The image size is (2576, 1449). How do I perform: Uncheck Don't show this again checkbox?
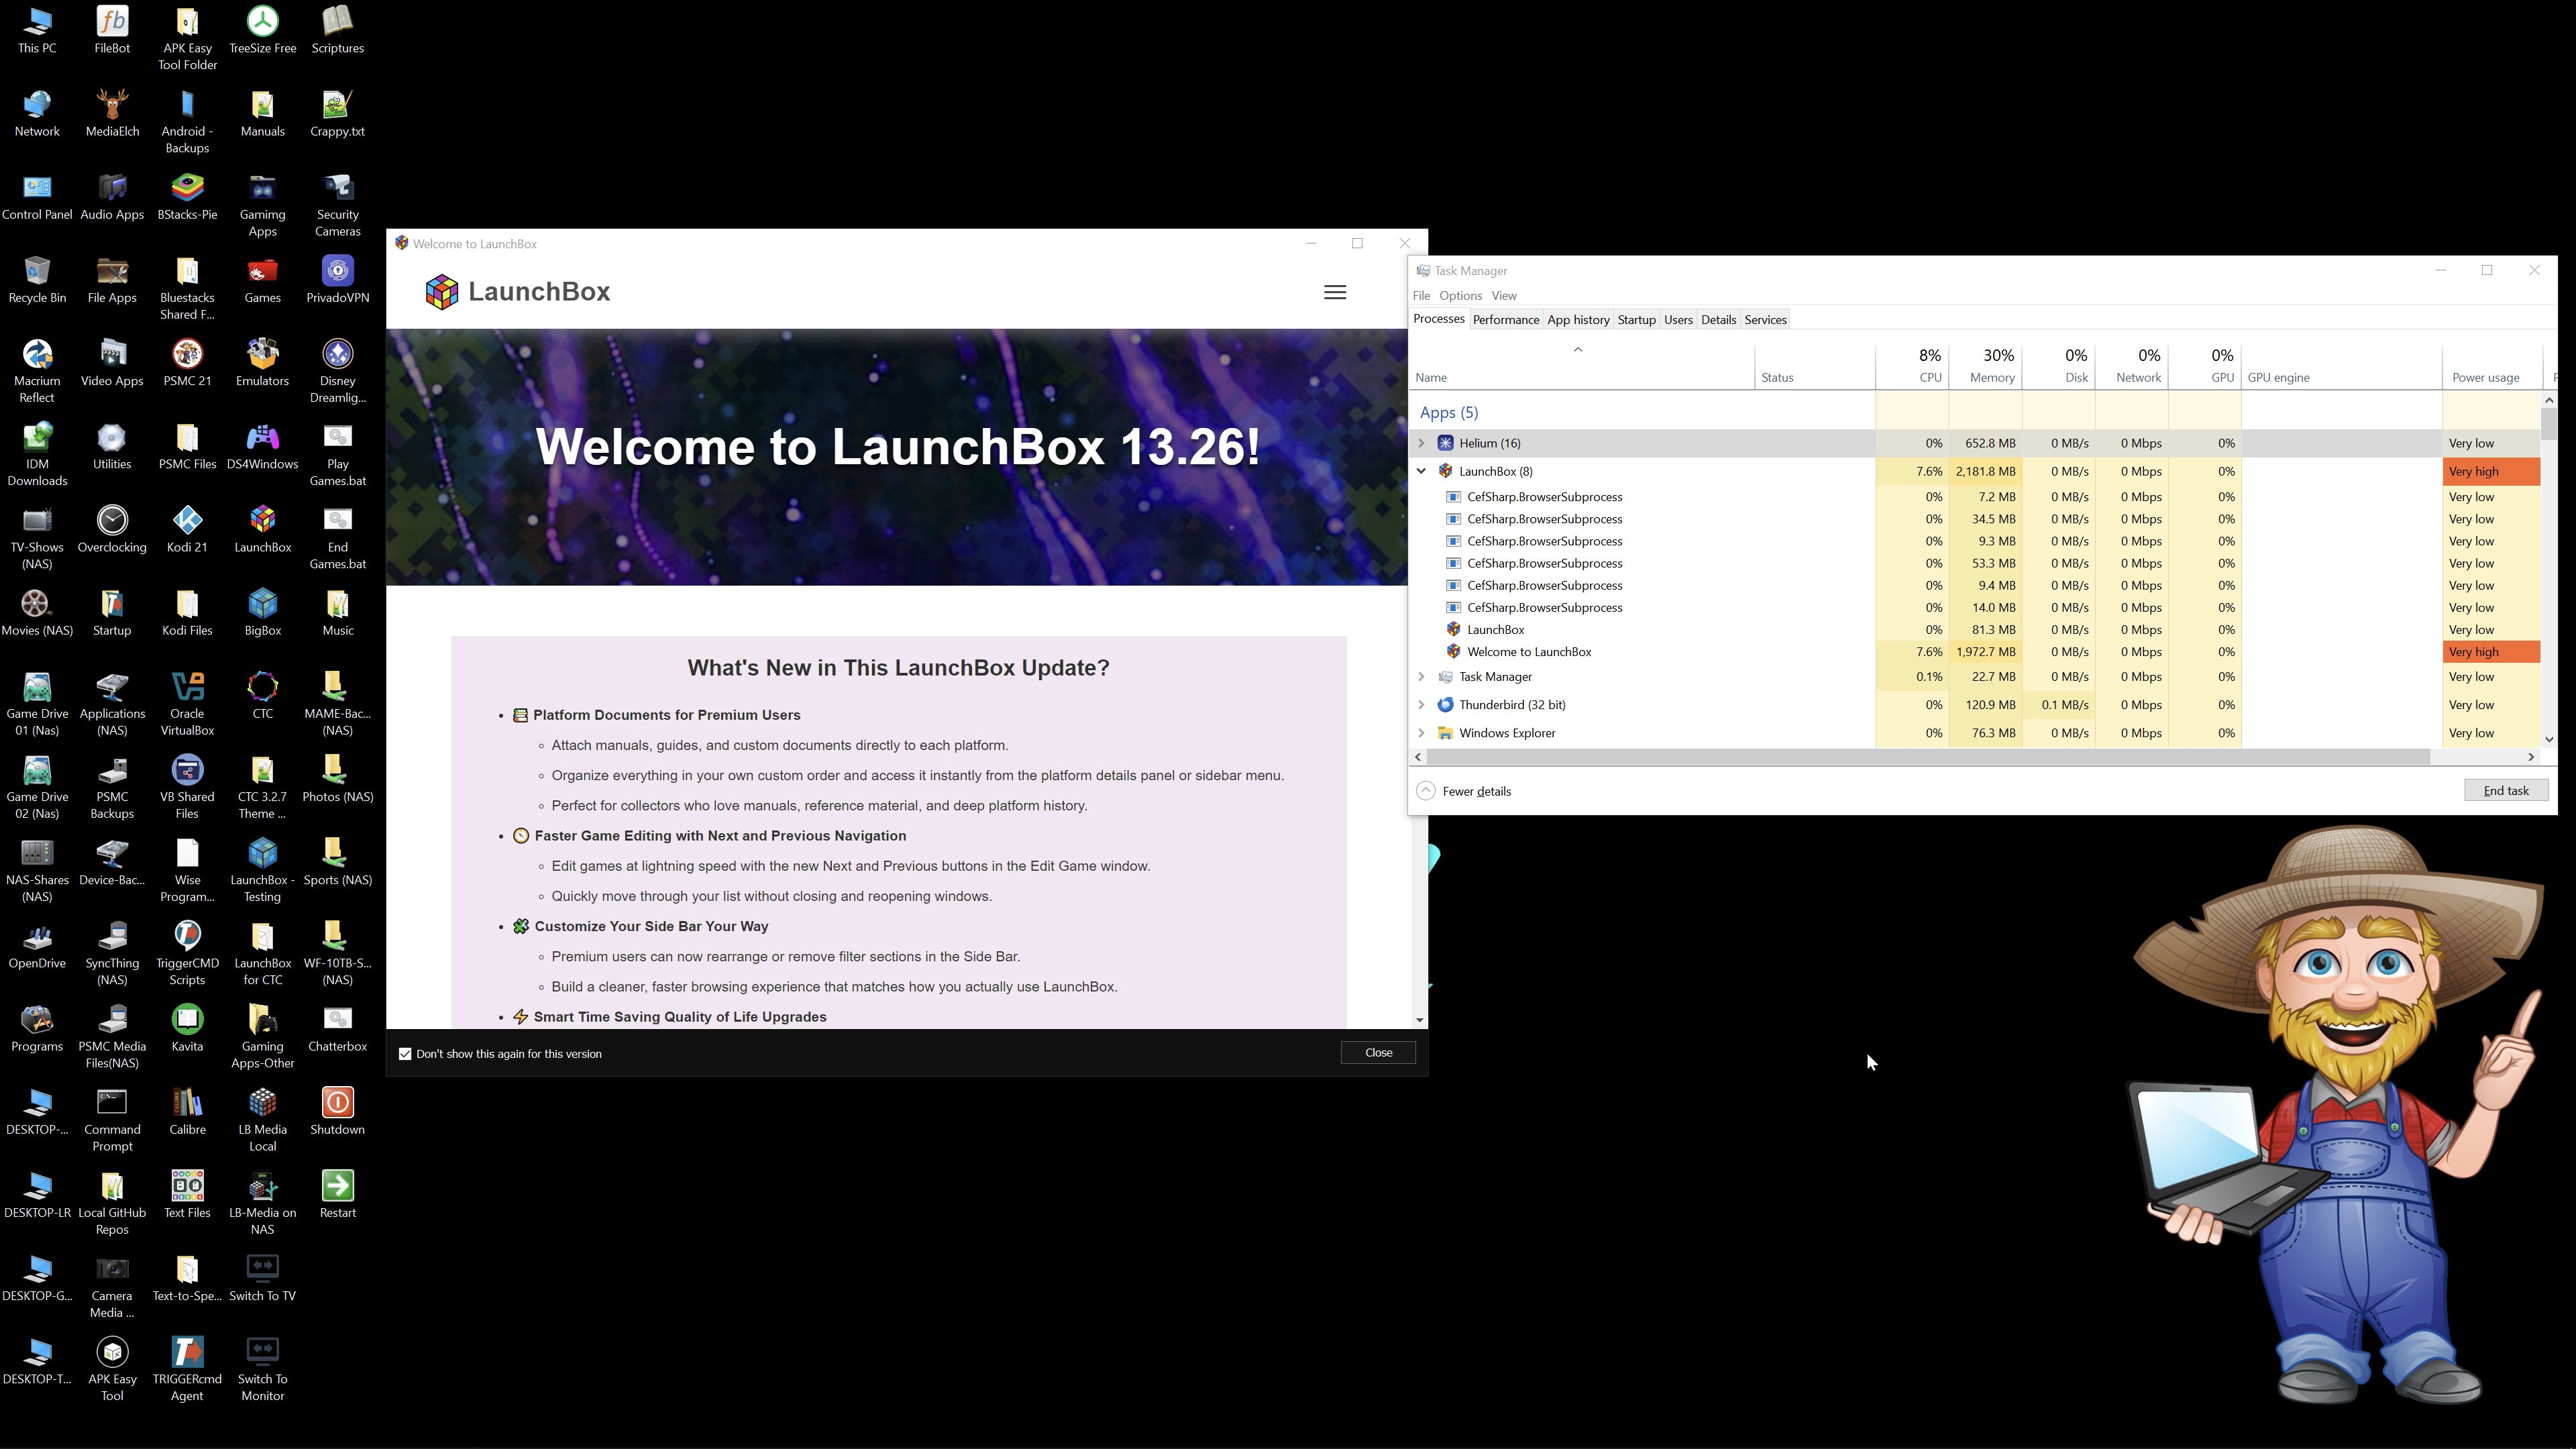tap(405, 1054)
